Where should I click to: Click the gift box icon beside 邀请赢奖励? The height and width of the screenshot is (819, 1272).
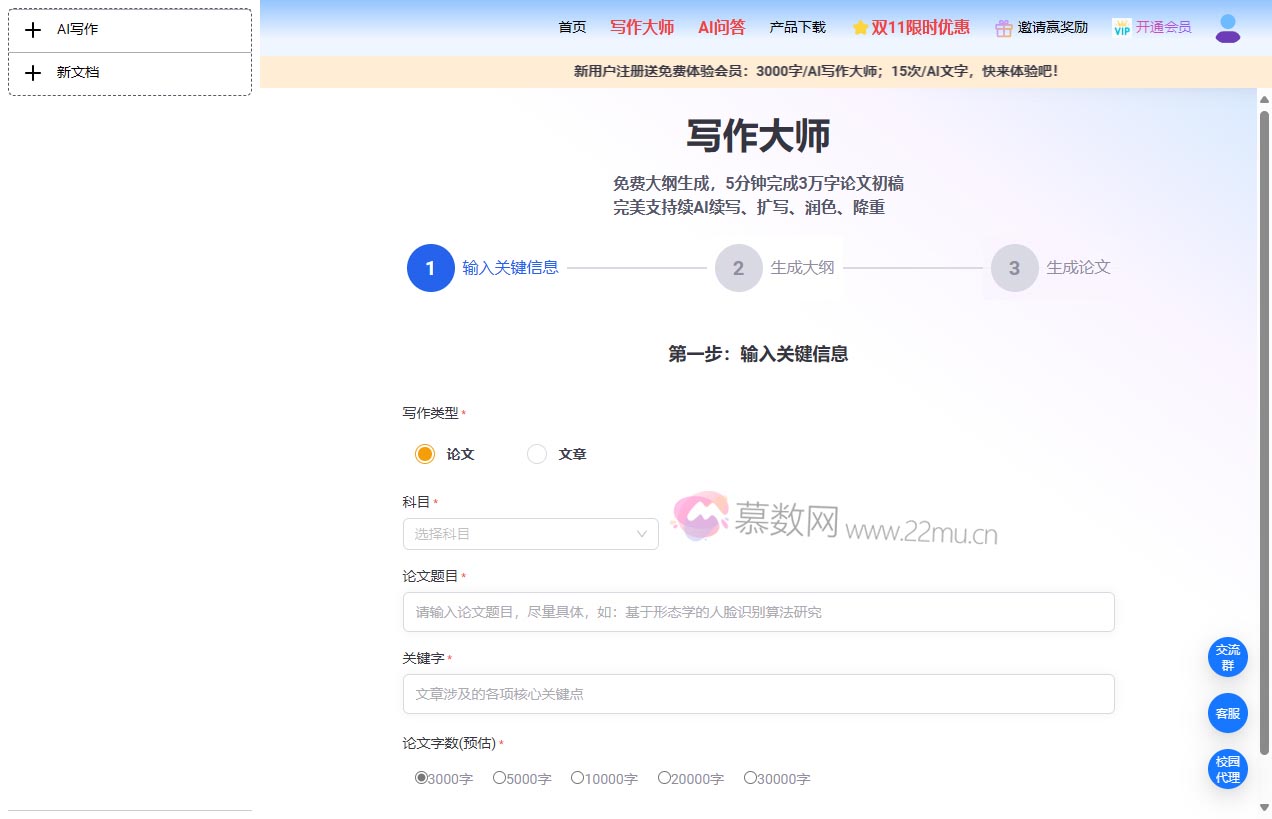[1002, 27]
